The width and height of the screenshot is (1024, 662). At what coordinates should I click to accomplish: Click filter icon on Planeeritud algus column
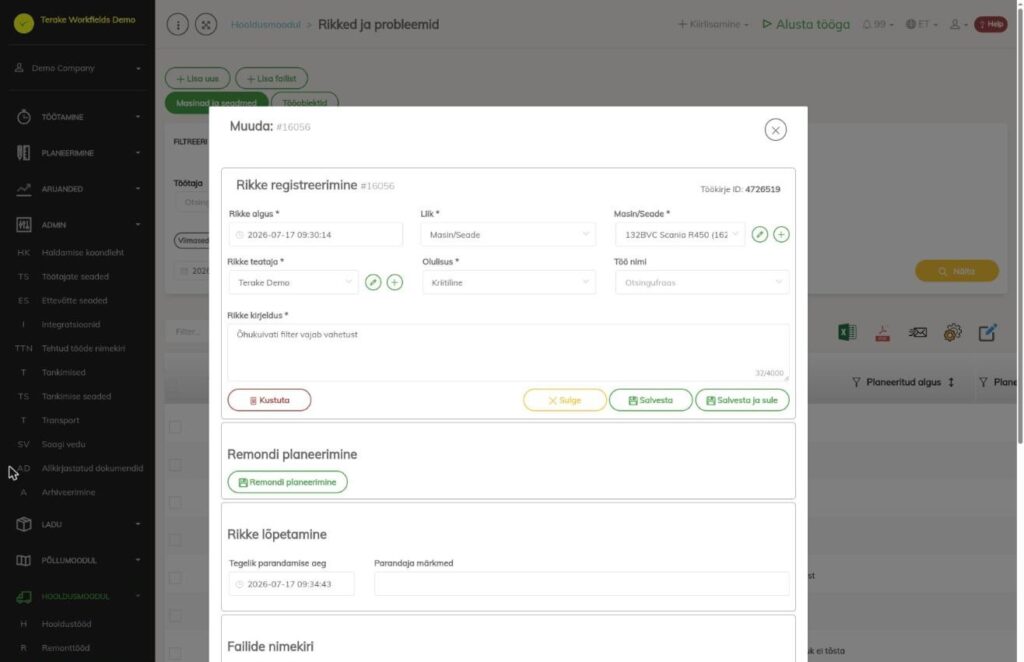(856, 382)
